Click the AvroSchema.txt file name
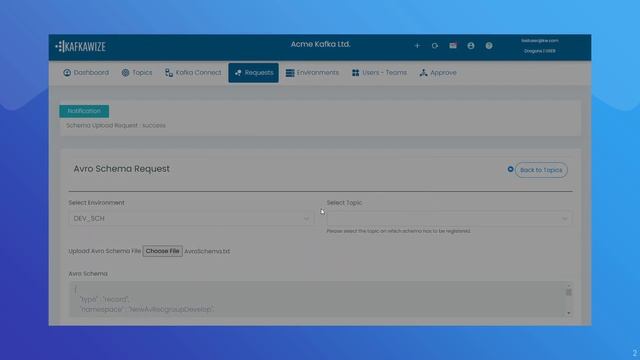Screen dimensions: 640x360 pos(207,251)
